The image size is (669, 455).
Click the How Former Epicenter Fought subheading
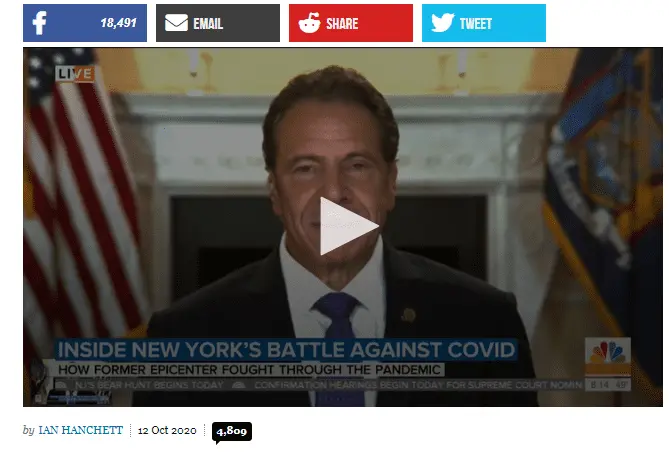tap(250, 370)
